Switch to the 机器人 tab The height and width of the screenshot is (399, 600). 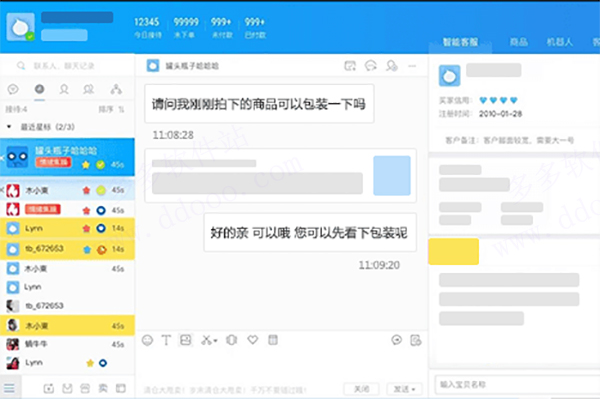559,42
